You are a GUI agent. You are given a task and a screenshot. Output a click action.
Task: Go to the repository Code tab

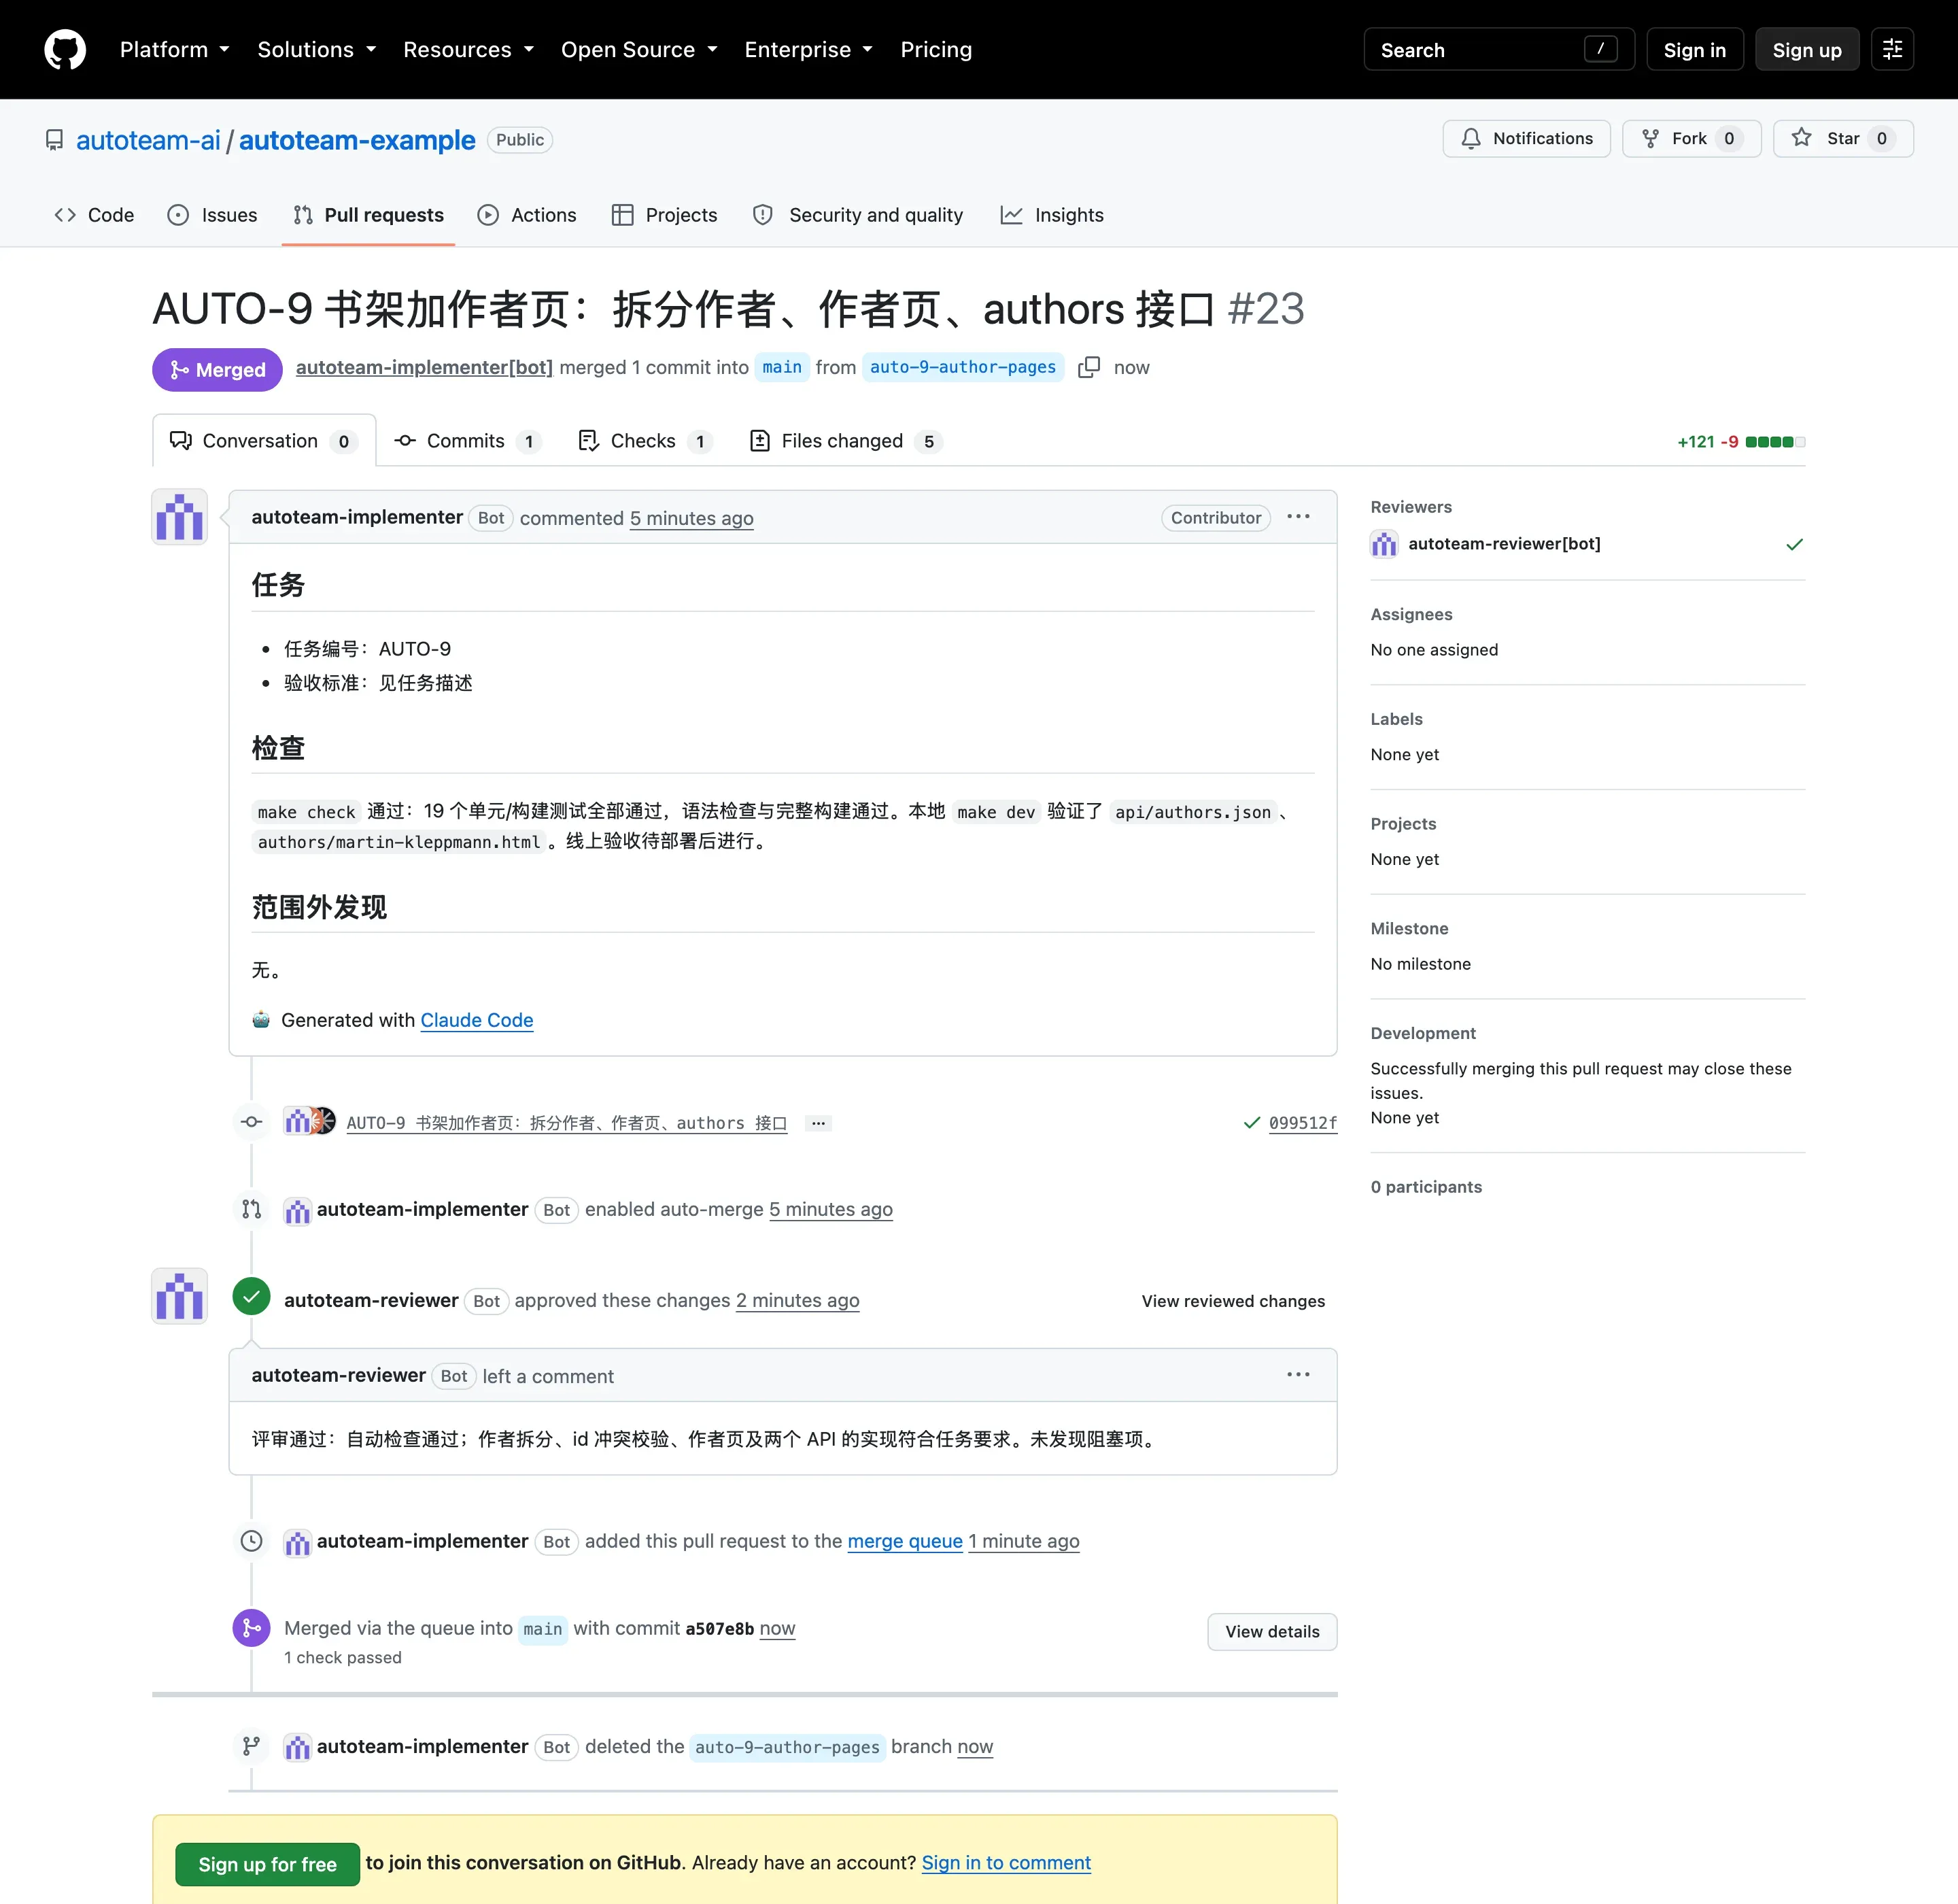(x=94, y=215)
